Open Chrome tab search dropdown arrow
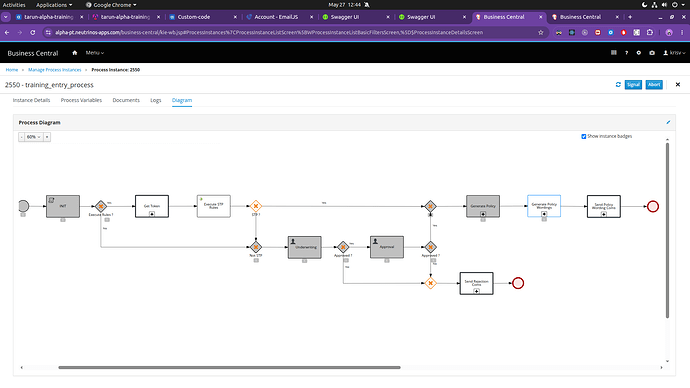690x388 pixels. tap(6, 17)
